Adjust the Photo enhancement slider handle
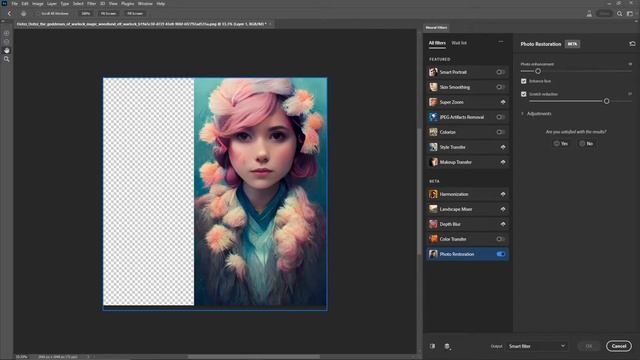640x360 pixels. click(x=538, y=71)
